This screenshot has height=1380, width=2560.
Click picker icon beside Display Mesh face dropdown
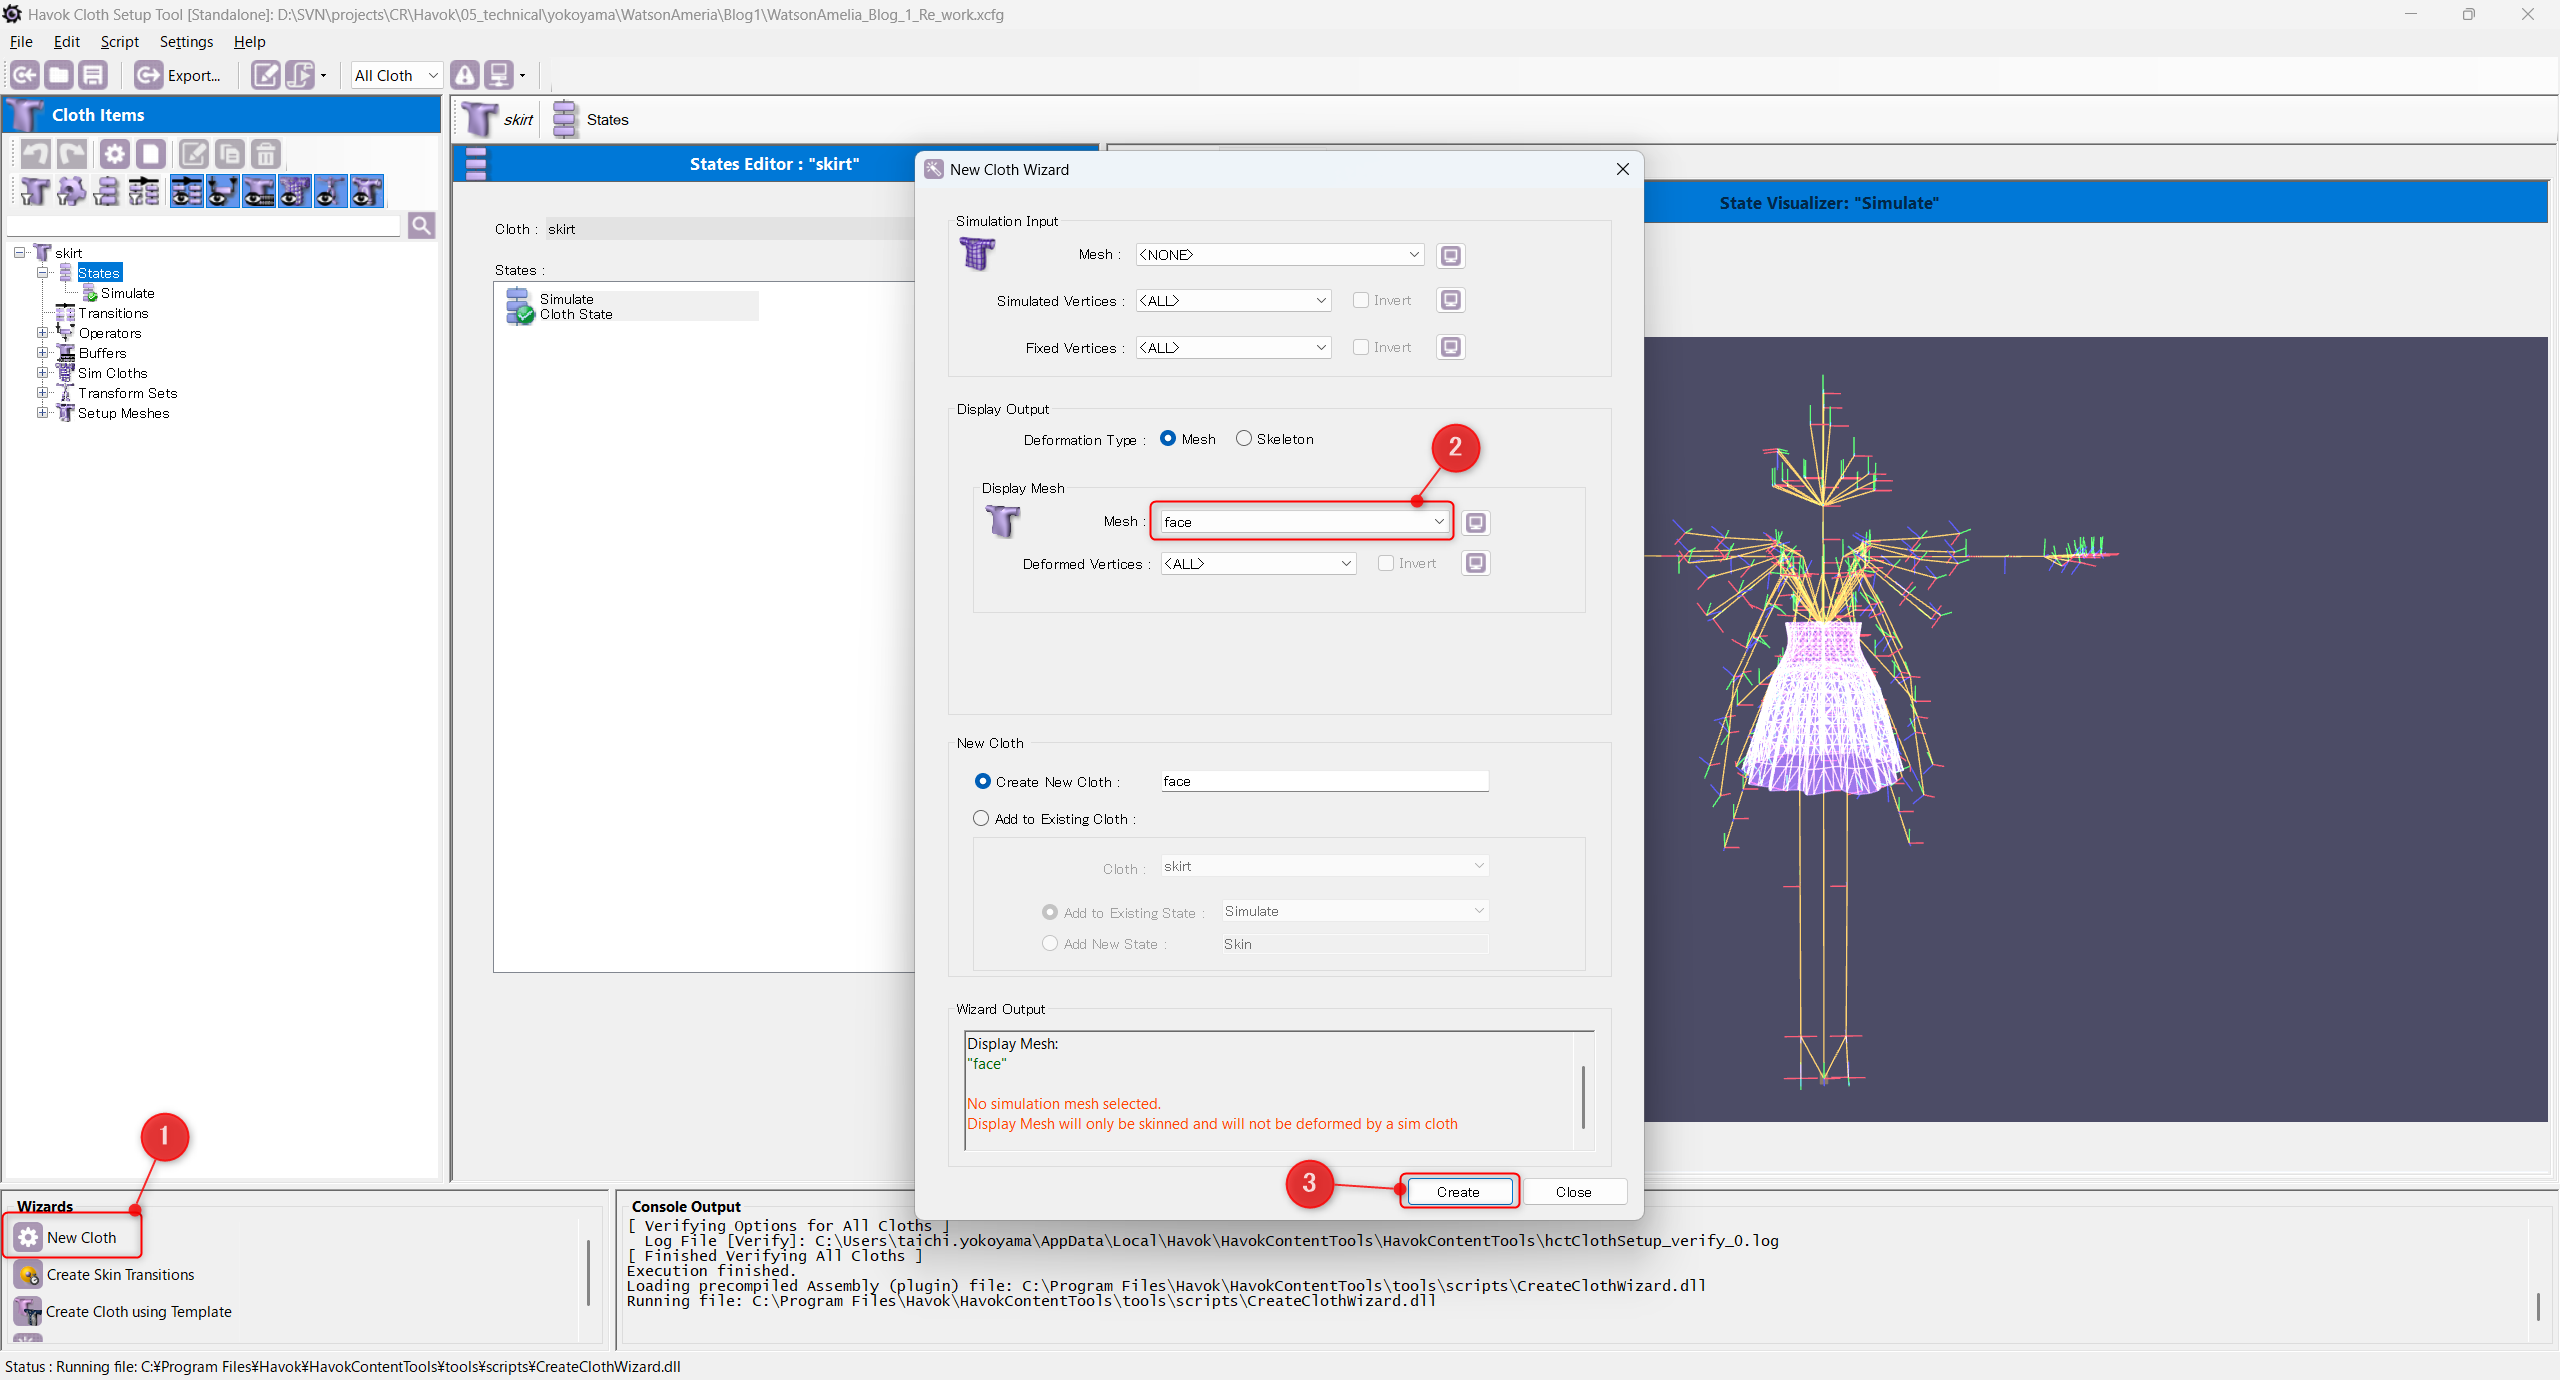tap(1475, 522)
